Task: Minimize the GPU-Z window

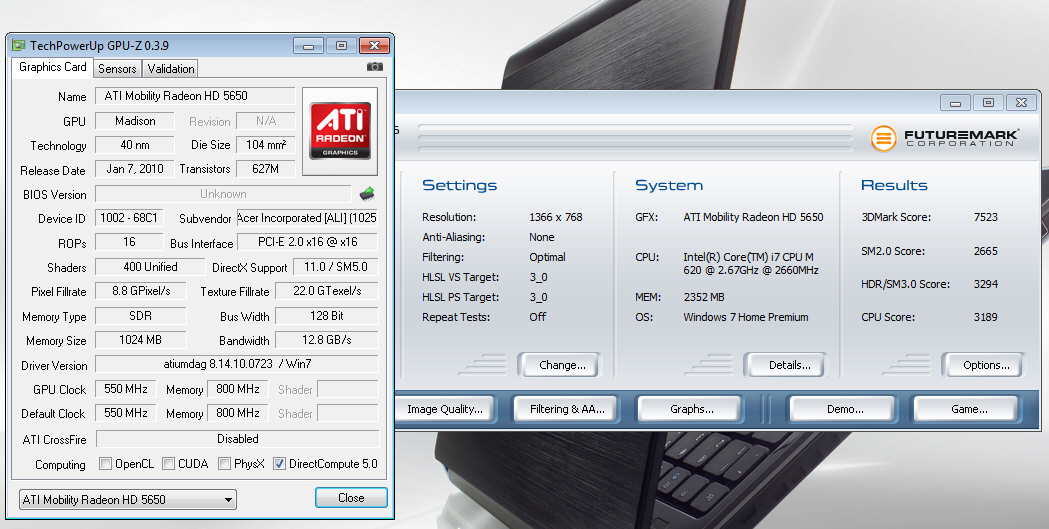Action: coord(308,46)
